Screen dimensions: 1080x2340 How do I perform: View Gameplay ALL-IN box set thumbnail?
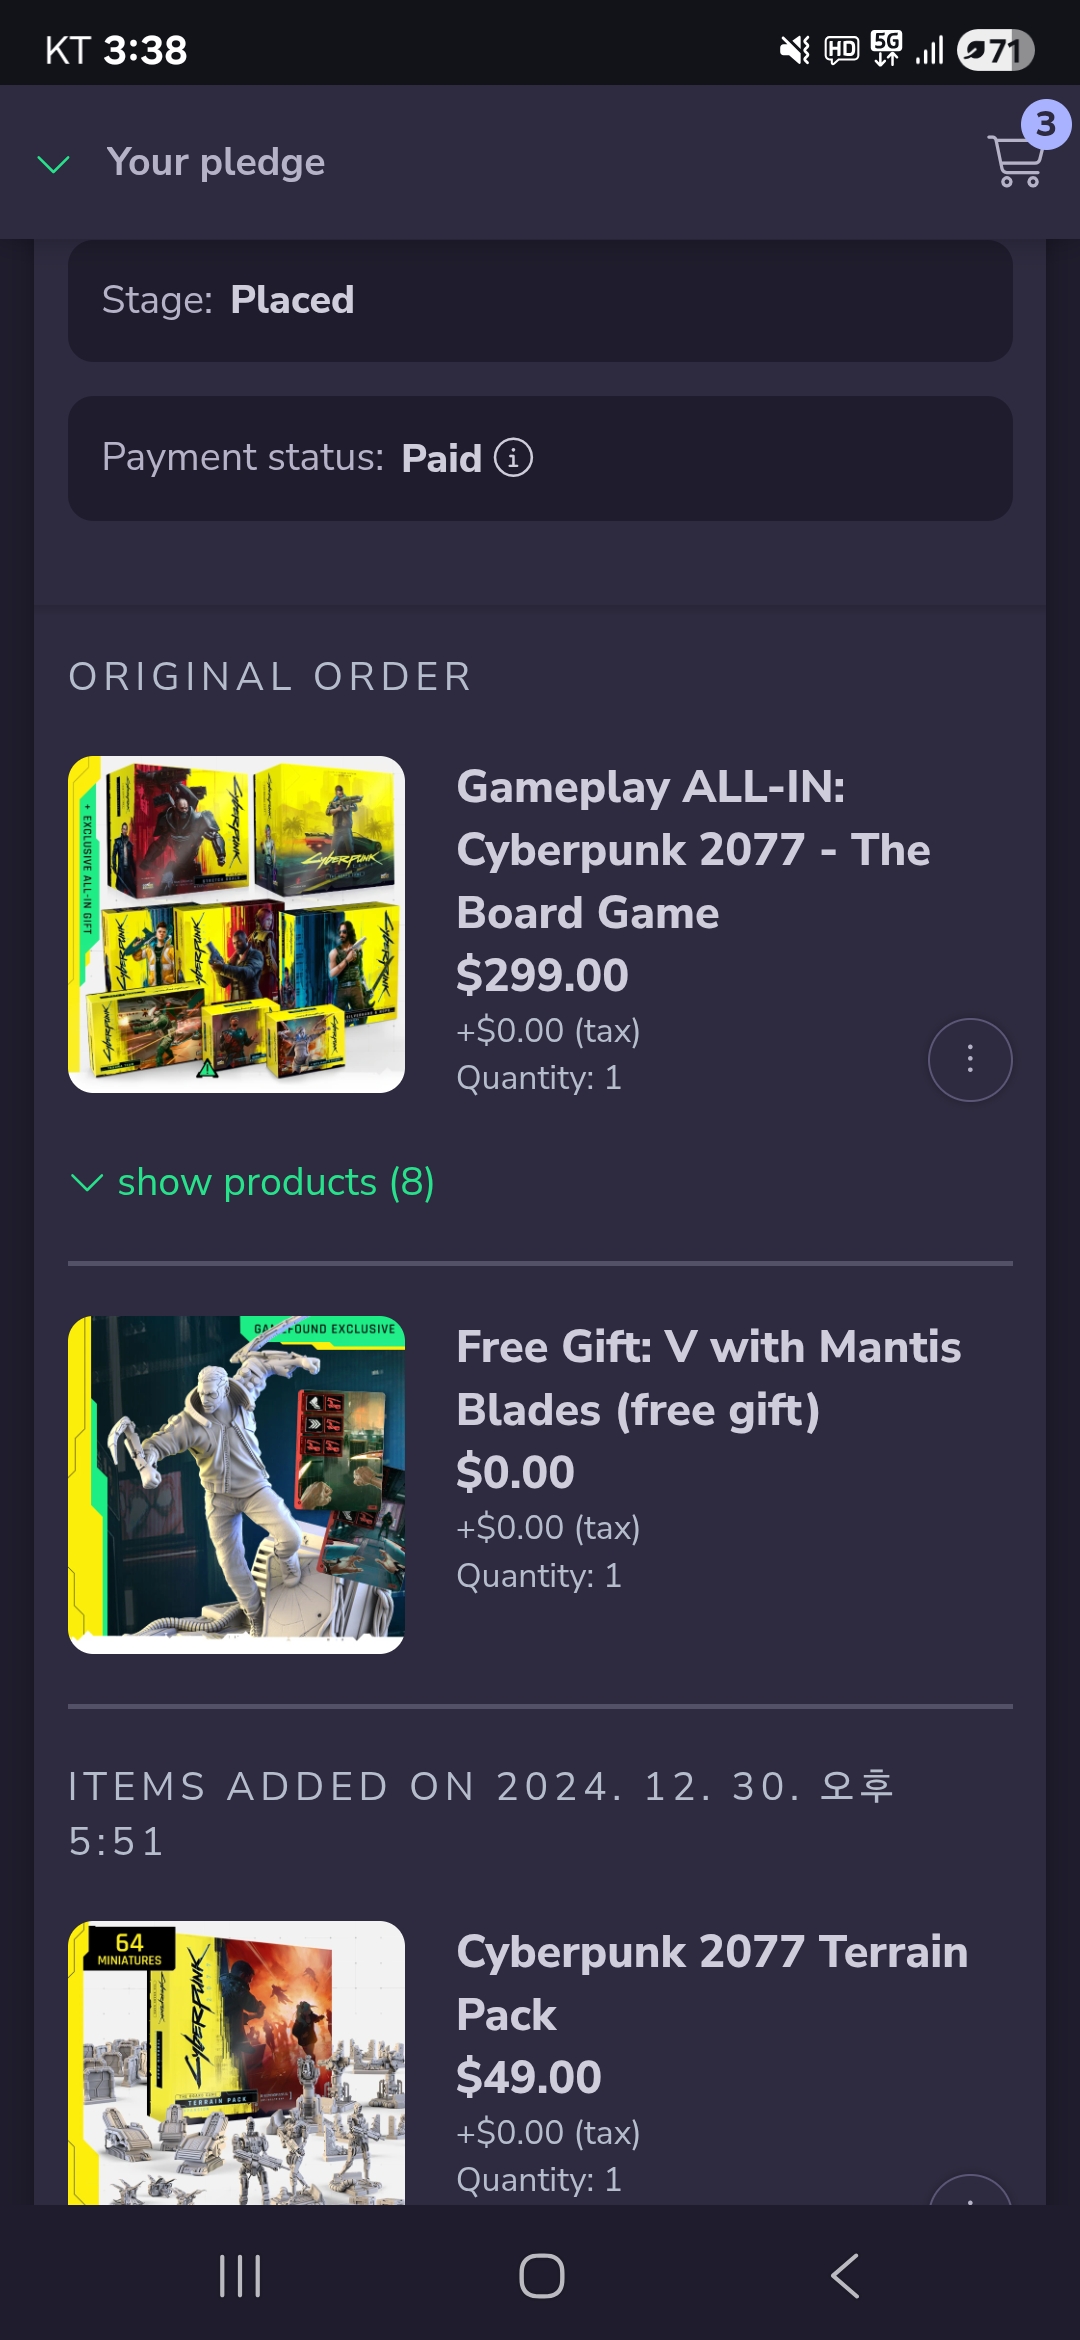point(236,924)
